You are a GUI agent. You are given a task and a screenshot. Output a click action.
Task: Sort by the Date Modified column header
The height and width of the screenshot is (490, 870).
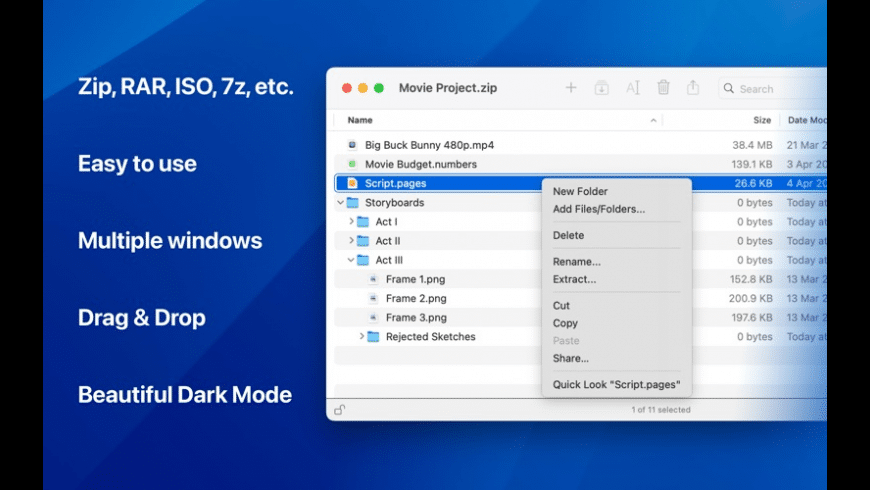(807, 120)
